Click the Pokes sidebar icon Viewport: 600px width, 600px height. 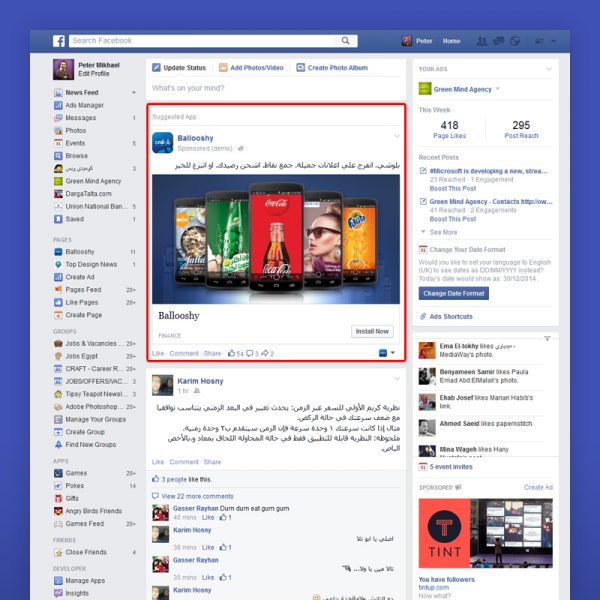point(58,486)
